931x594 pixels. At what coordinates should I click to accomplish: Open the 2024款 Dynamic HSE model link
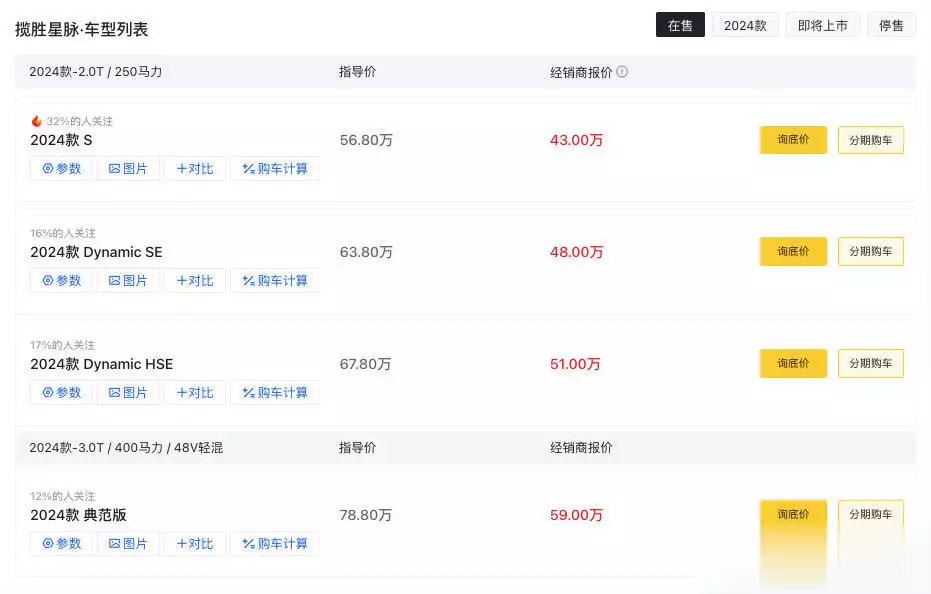[102, 364]
